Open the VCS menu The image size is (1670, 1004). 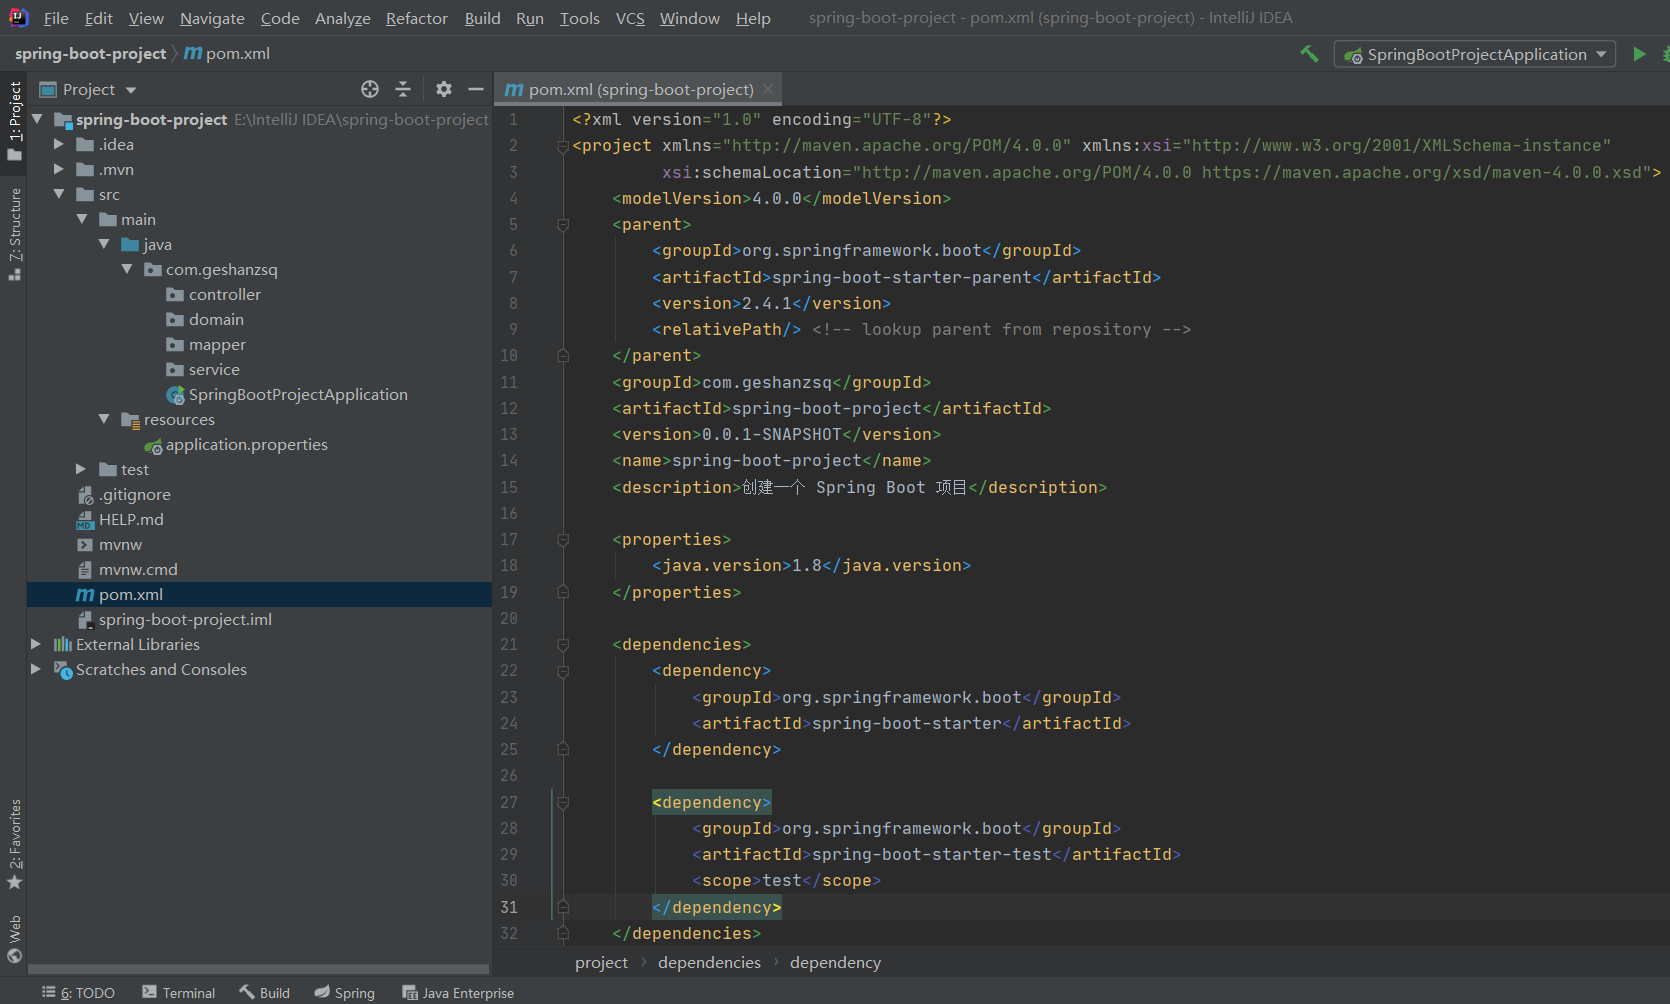click(630, 18)
